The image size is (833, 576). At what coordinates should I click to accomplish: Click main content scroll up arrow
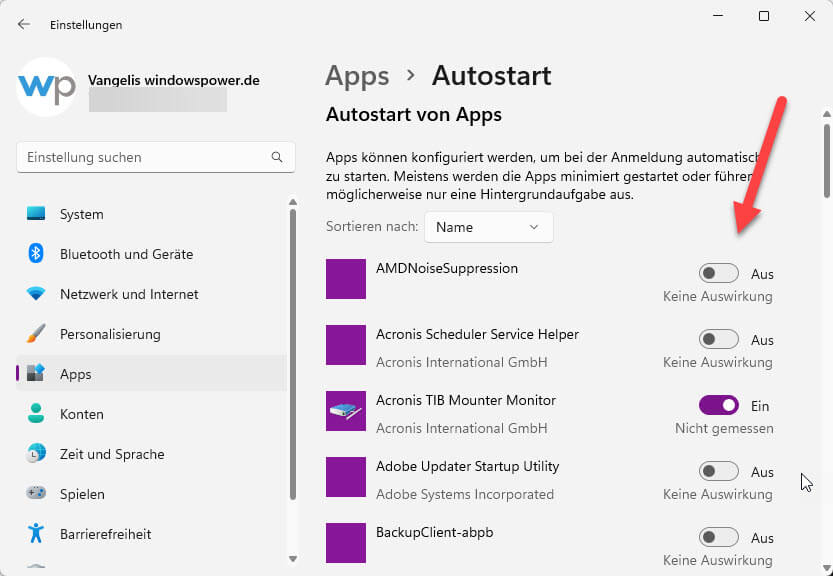[827, 114]
